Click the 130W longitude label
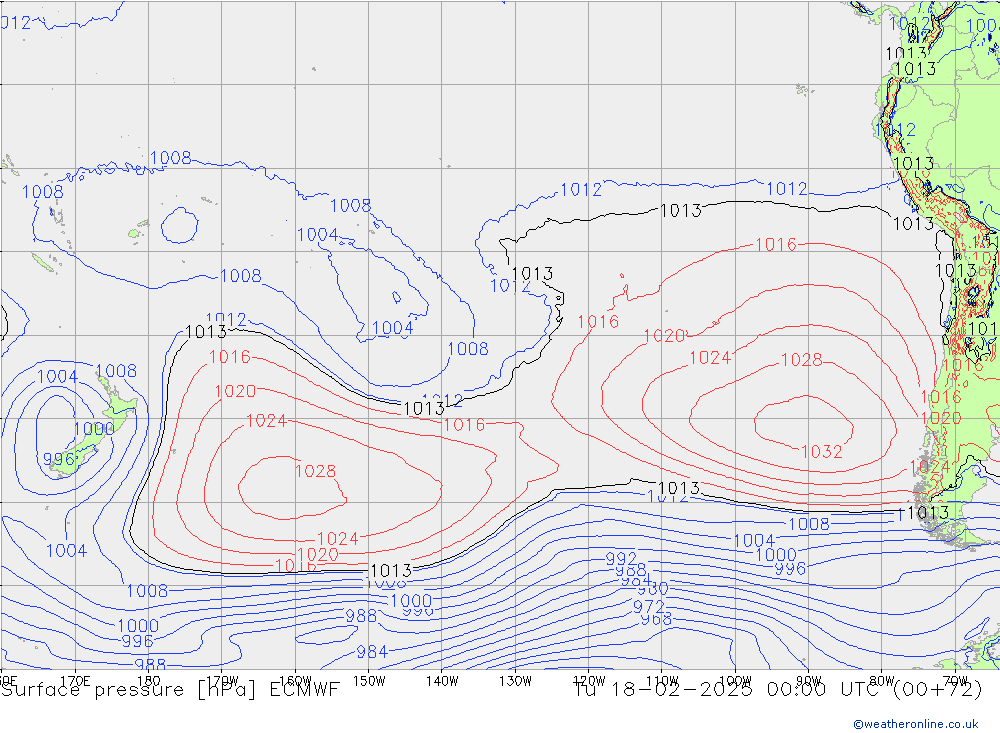 (x=515, y=681)
